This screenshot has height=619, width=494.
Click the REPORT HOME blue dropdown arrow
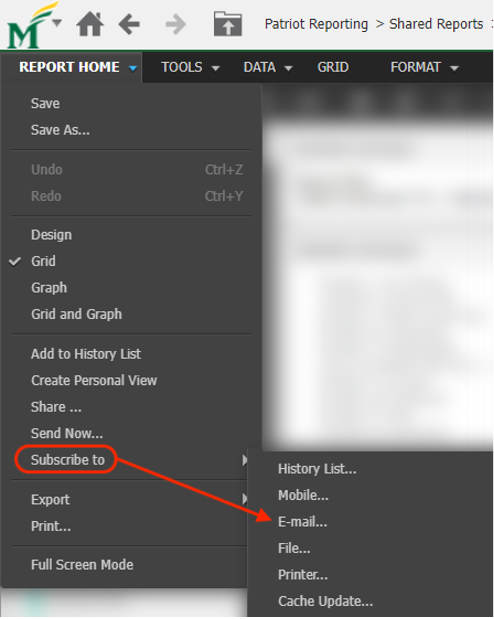pos(133,69)
